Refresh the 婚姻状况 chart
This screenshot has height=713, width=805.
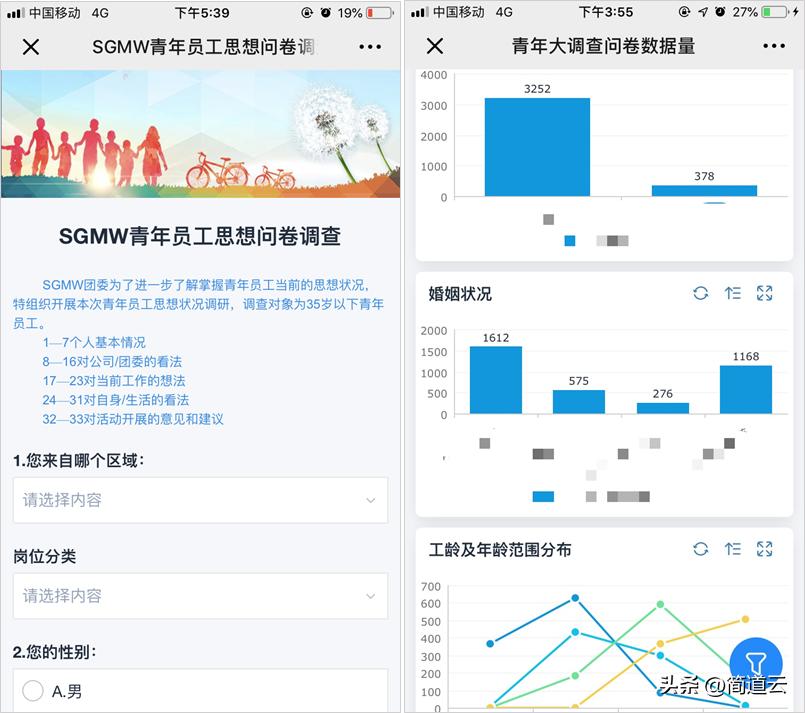click(x=700, y=293)
